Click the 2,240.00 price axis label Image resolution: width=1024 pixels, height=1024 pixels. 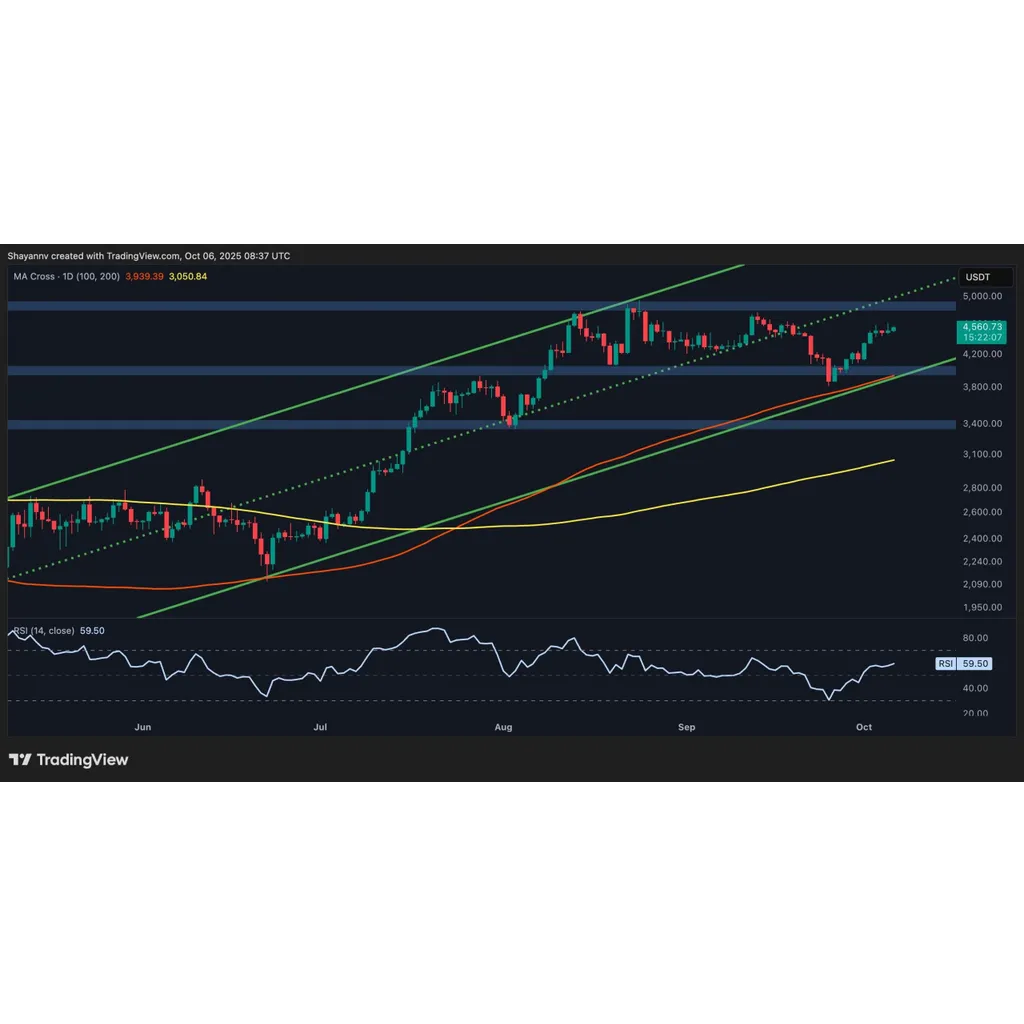(982, 561)
